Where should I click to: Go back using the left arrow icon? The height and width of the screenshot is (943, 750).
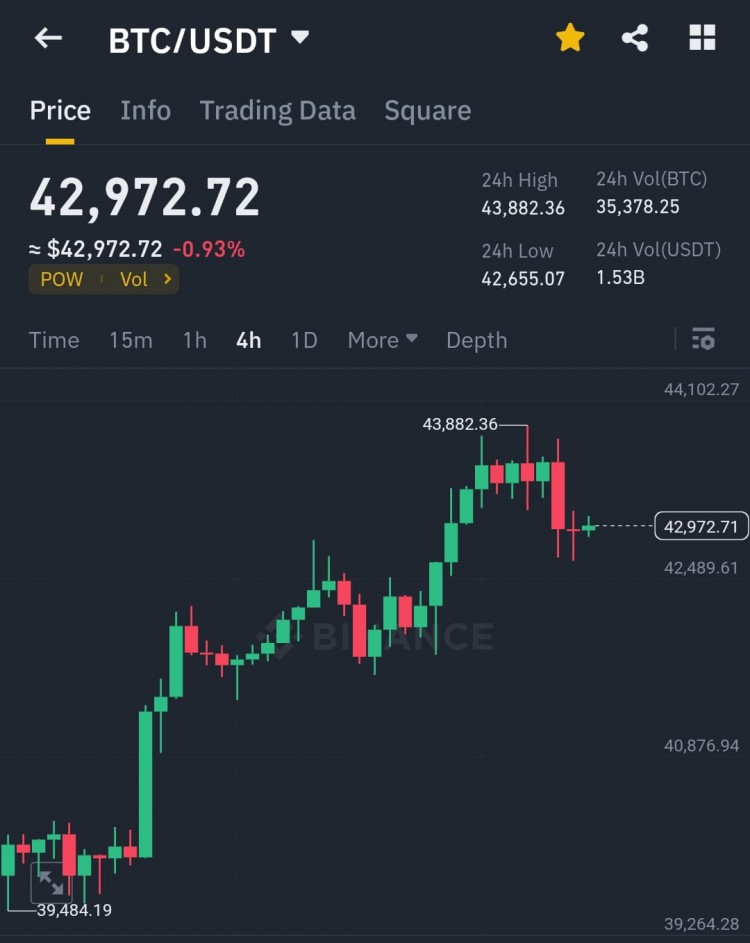(48, 38)
